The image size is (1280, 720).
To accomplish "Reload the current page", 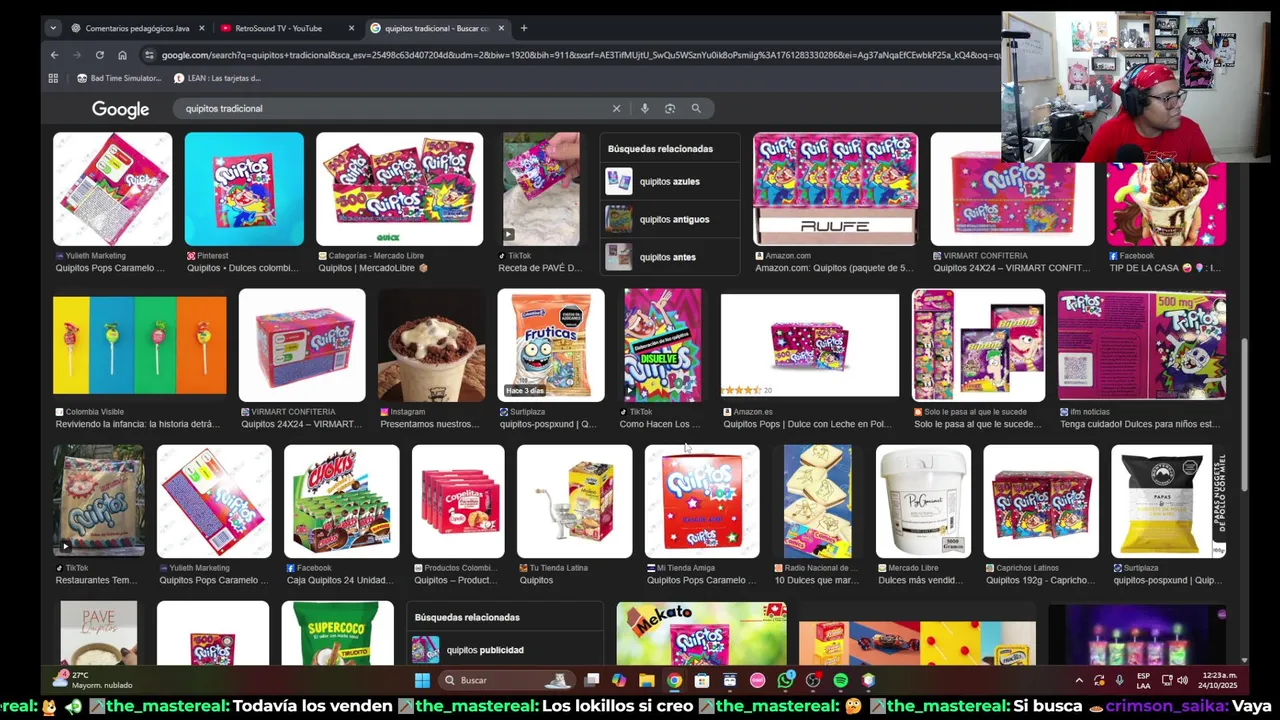I will click(99, 55).
